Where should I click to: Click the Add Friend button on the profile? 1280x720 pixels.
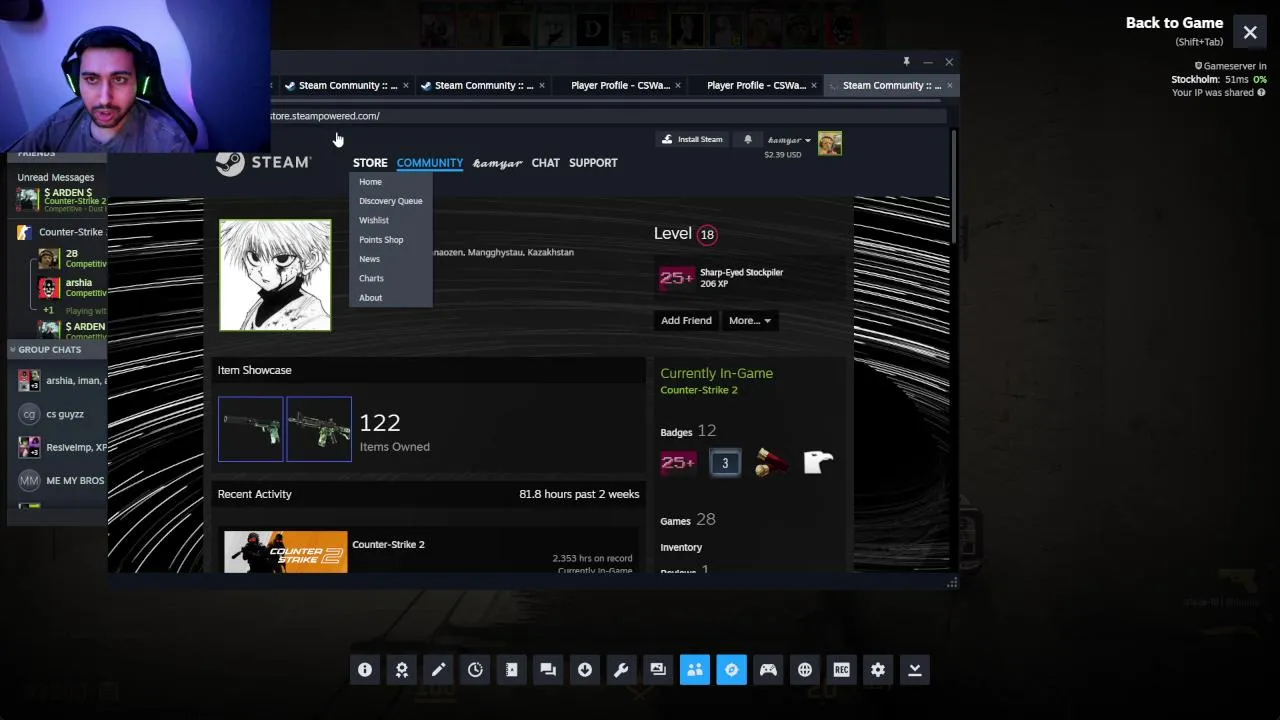pos(686,320)
